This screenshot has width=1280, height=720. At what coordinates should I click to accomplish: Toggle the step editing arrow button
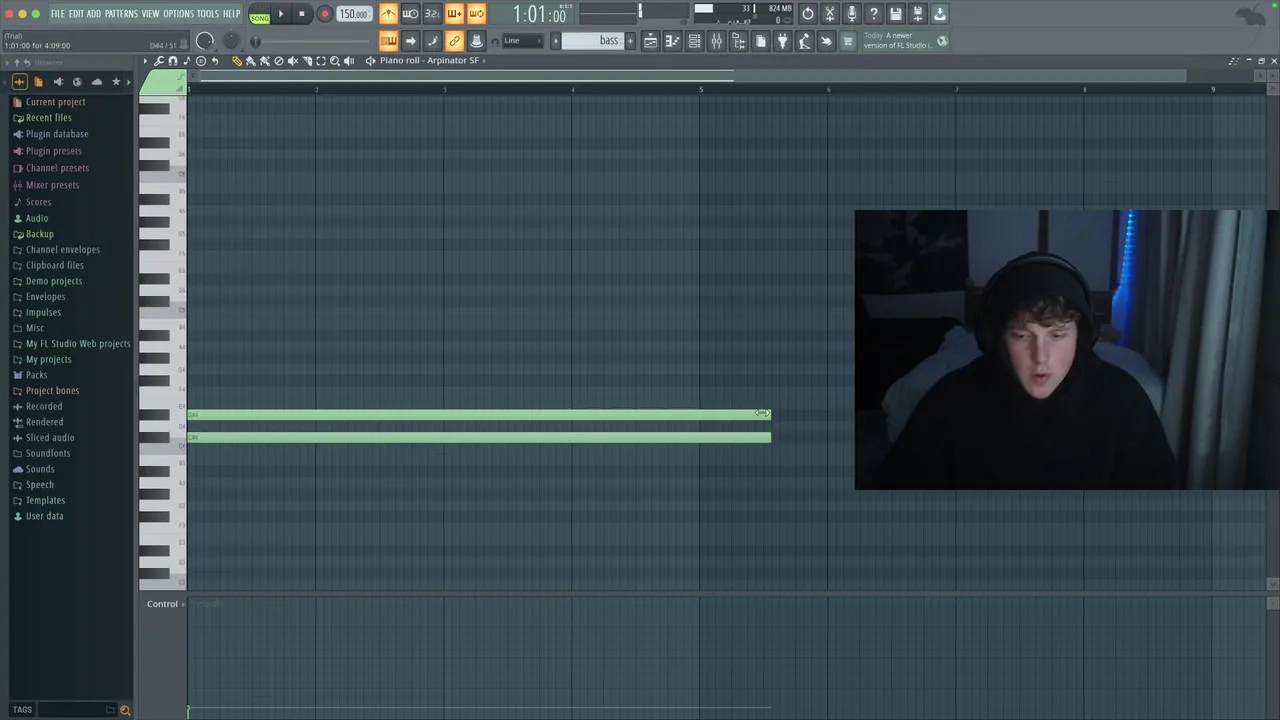click(410, 41)
